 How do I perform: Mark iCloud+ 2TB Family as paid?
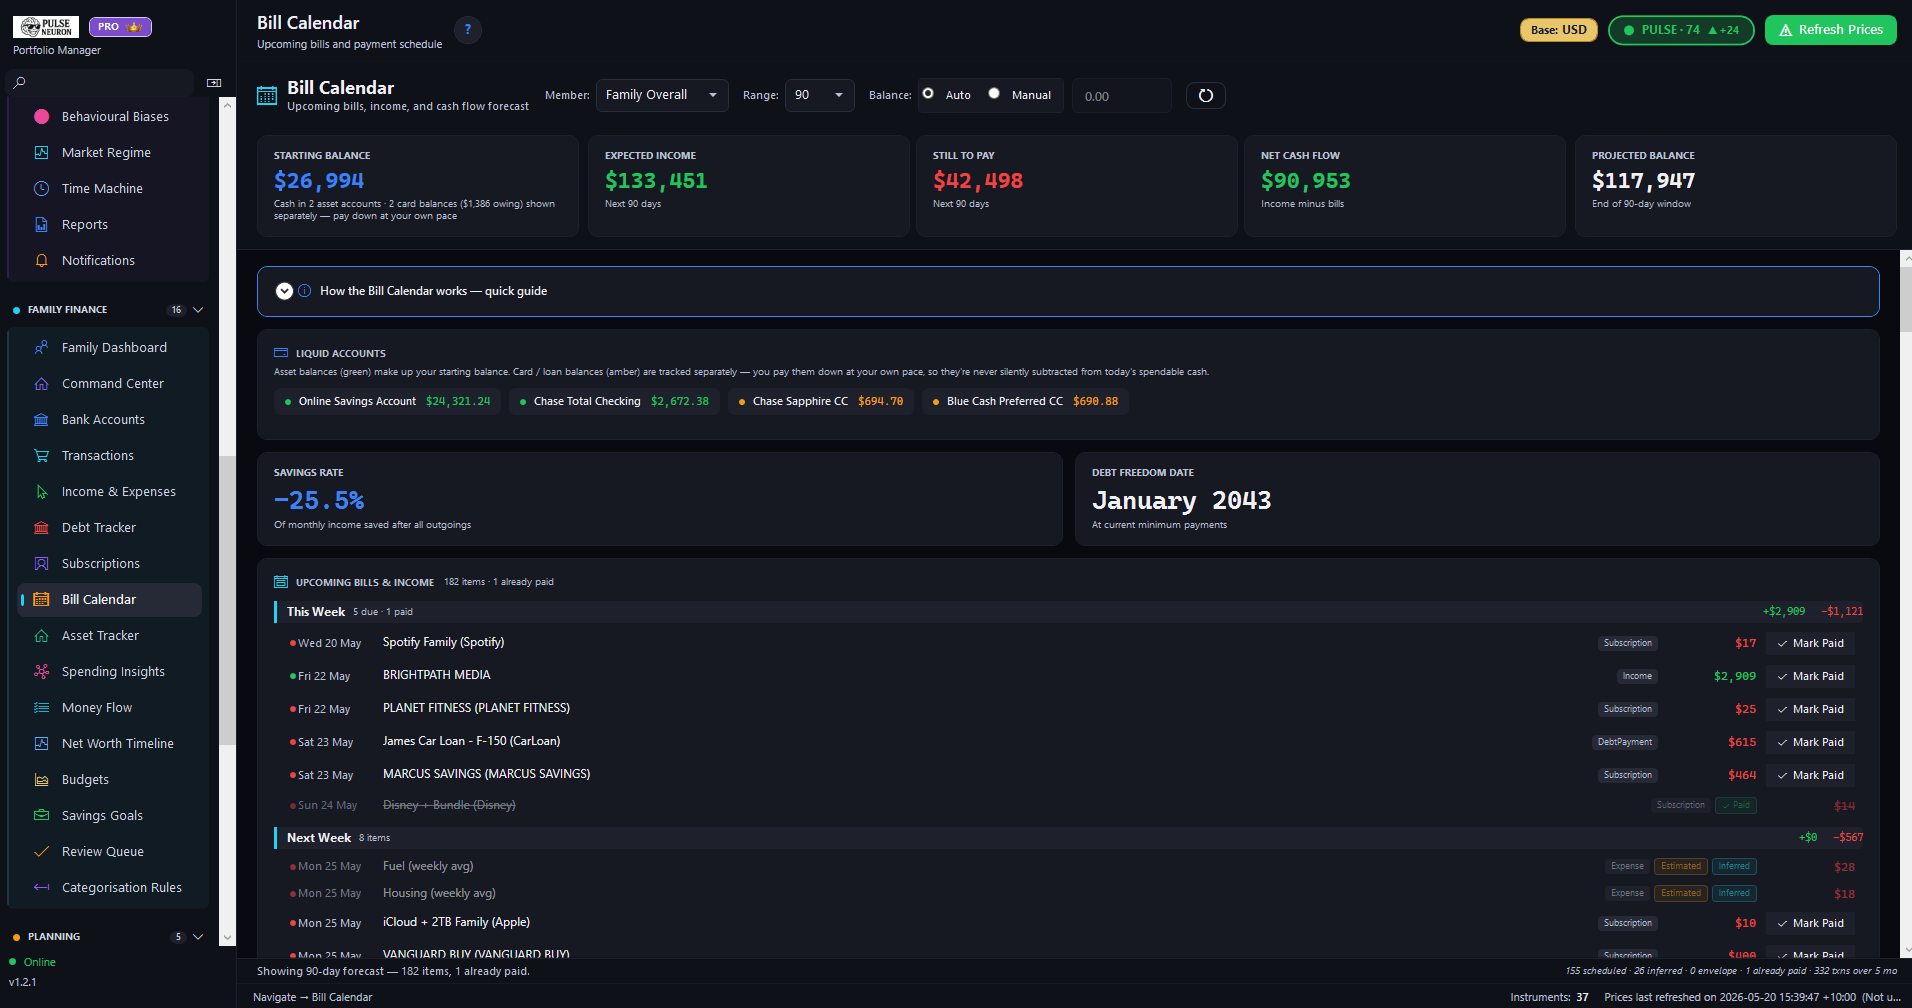tap(1810, 923)
